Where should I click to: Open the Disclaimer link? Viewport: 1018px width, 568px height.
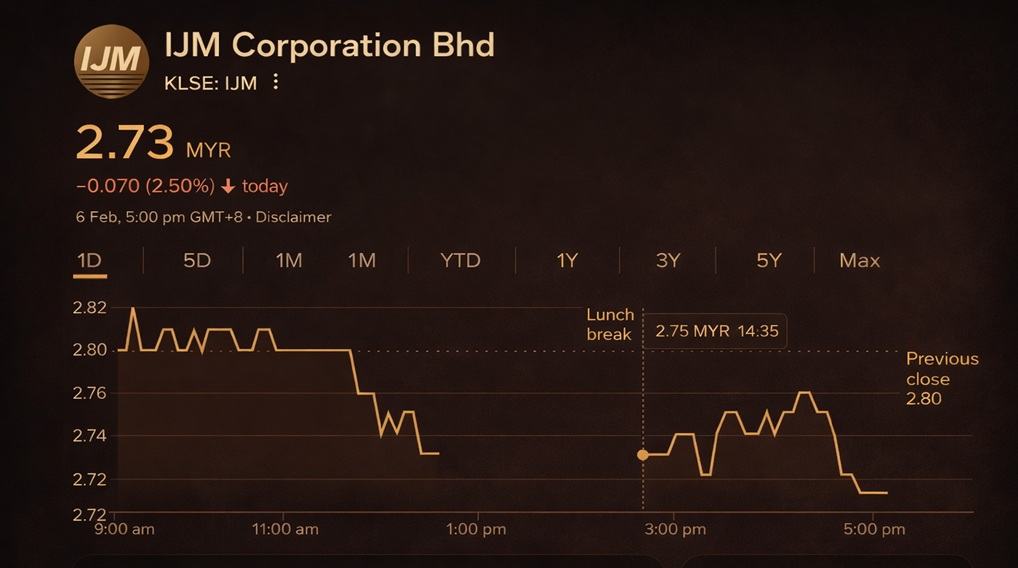point(293,217)
